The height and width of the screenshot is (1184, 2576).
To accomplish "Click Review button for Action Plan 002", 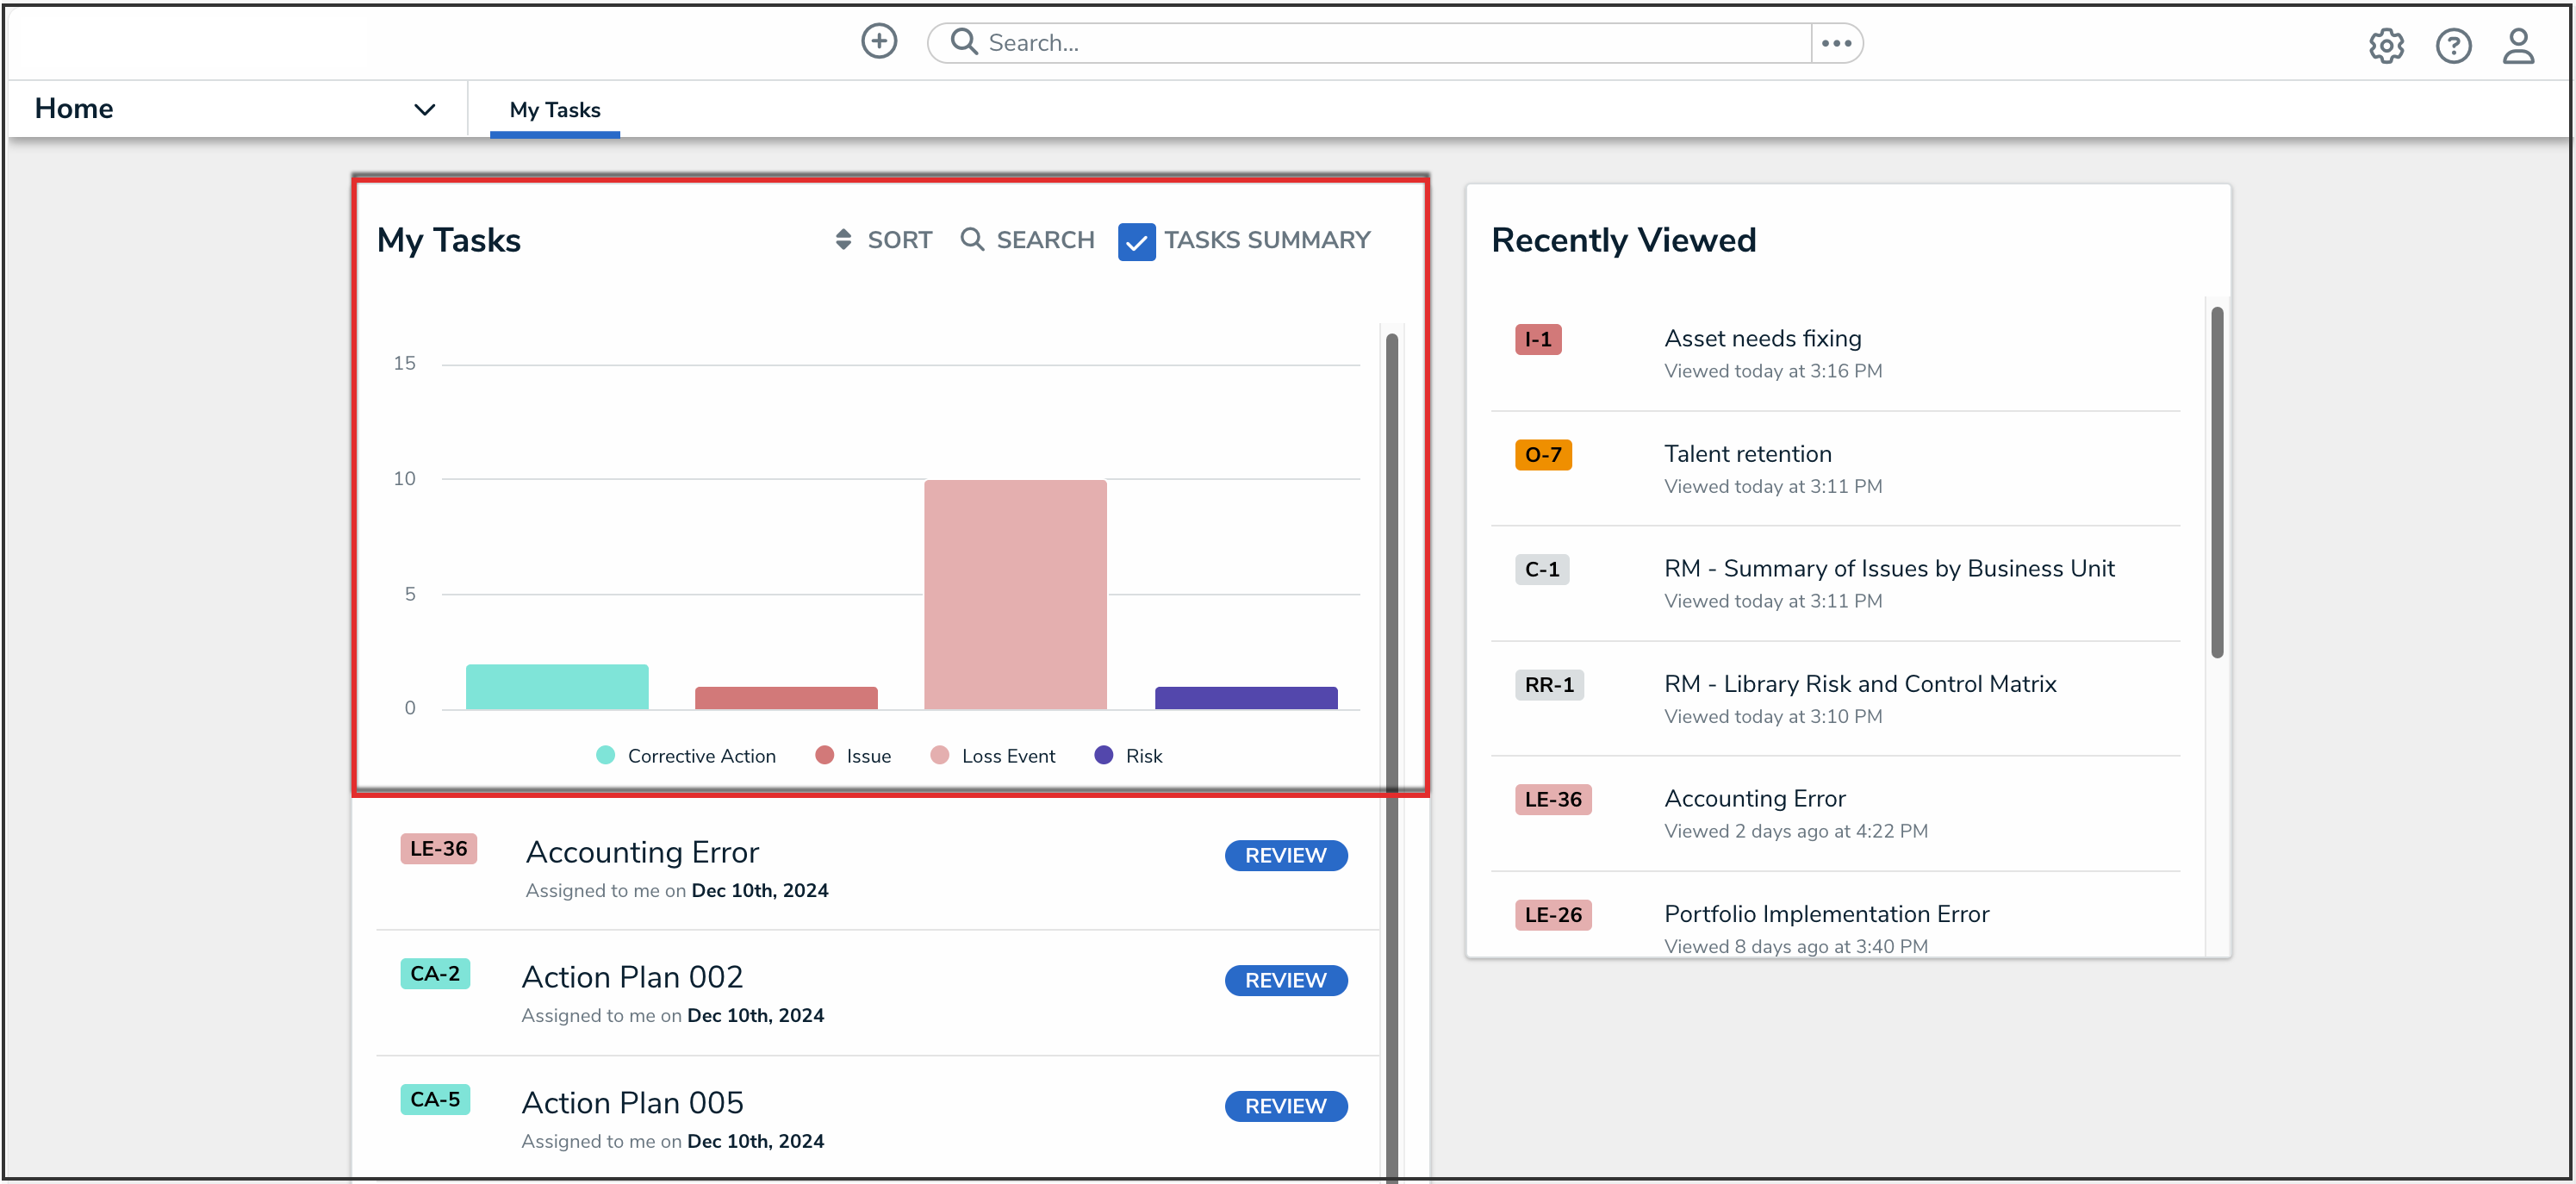I will click(1285, 981).
